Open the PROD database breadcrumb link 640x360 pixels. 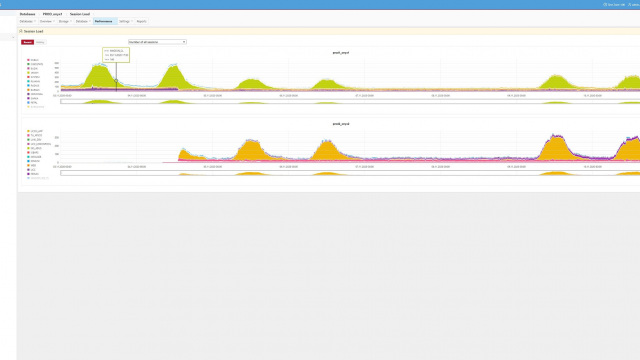pyautogui.click(x=53, y=14)
